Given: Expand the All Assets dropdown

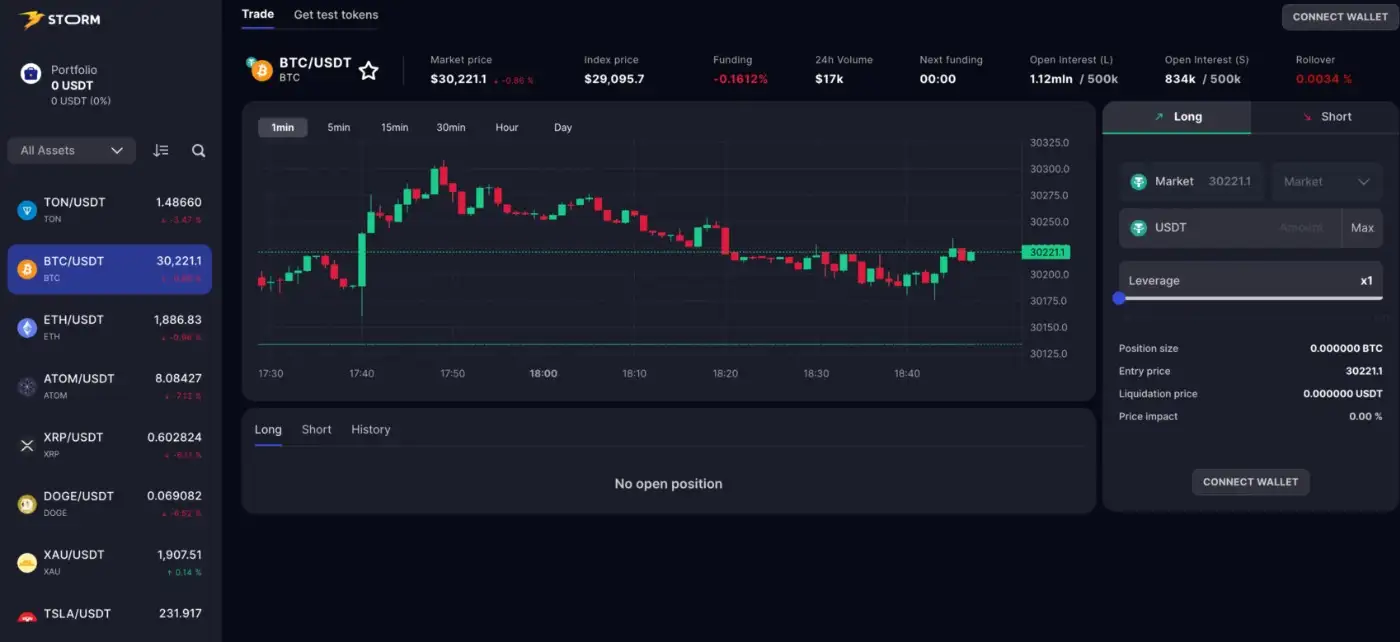Looking at the screenshot, I should [71, 151].
